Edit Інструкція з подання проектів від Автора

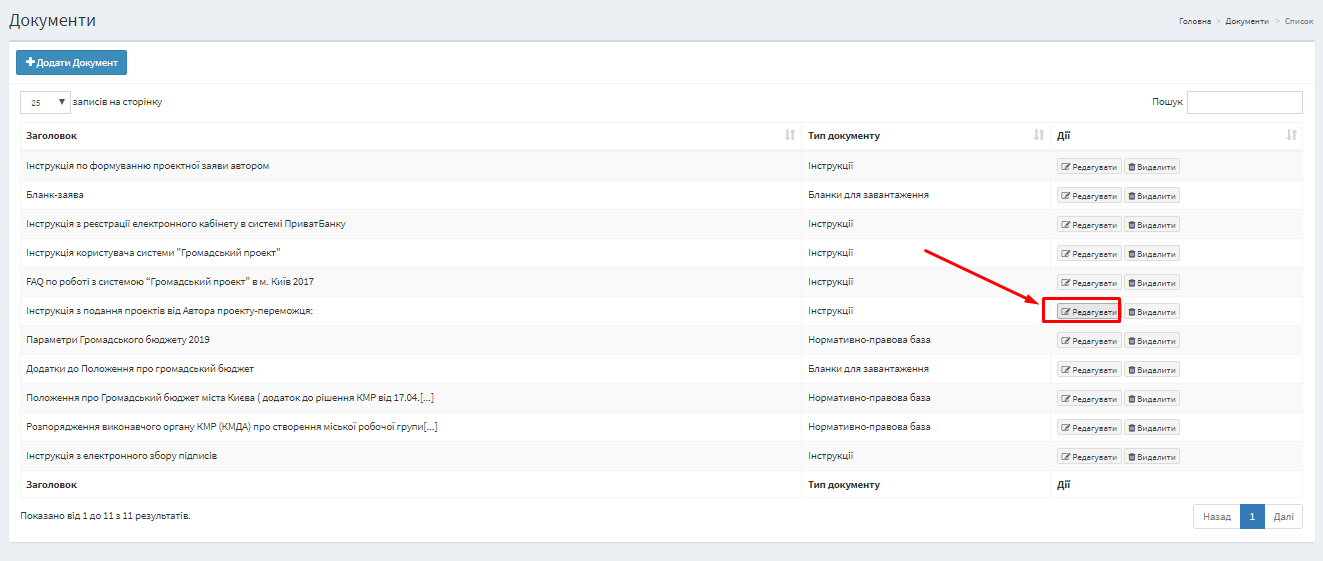[x=1089, y=312]
